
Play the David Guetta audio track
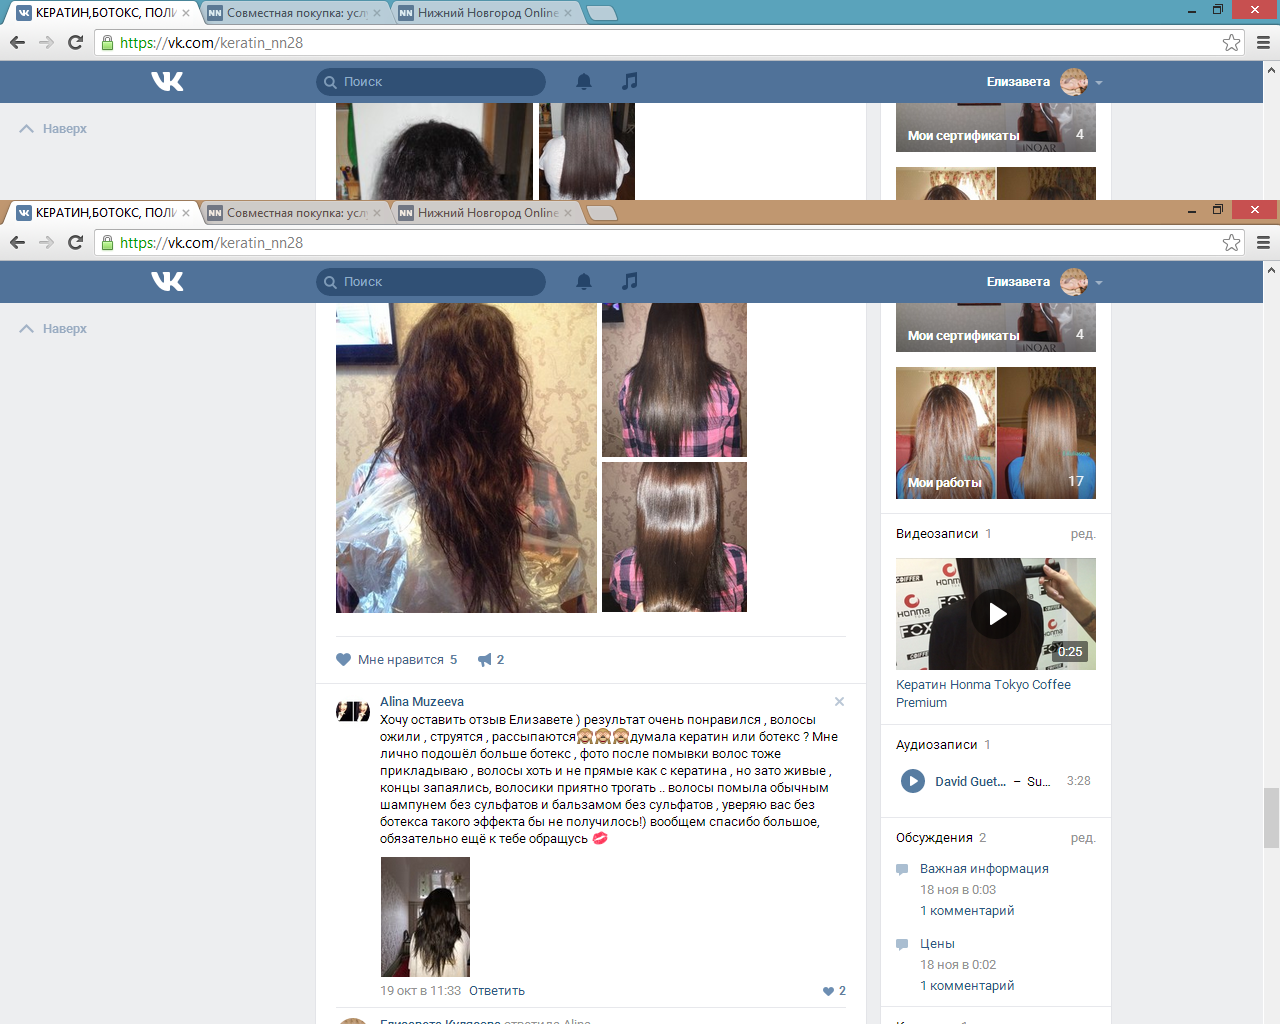913,781
